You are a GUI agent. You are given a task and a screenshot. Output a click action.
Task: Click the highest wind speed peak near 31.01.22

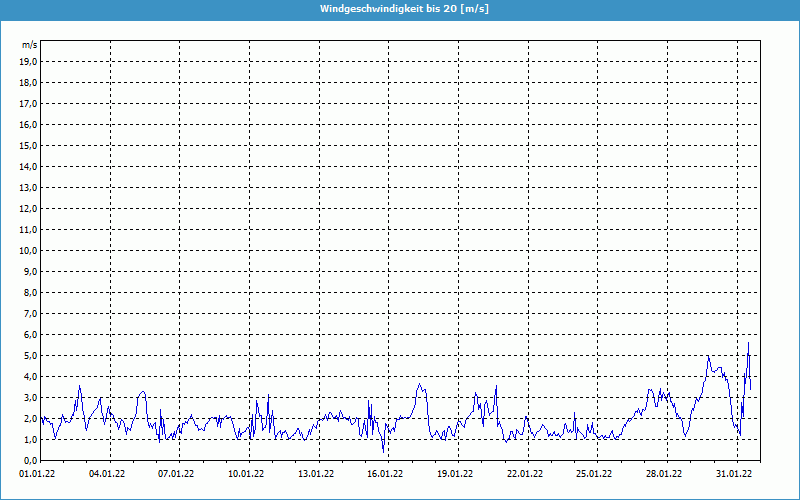pyautogui.click(x=748, y=343)
